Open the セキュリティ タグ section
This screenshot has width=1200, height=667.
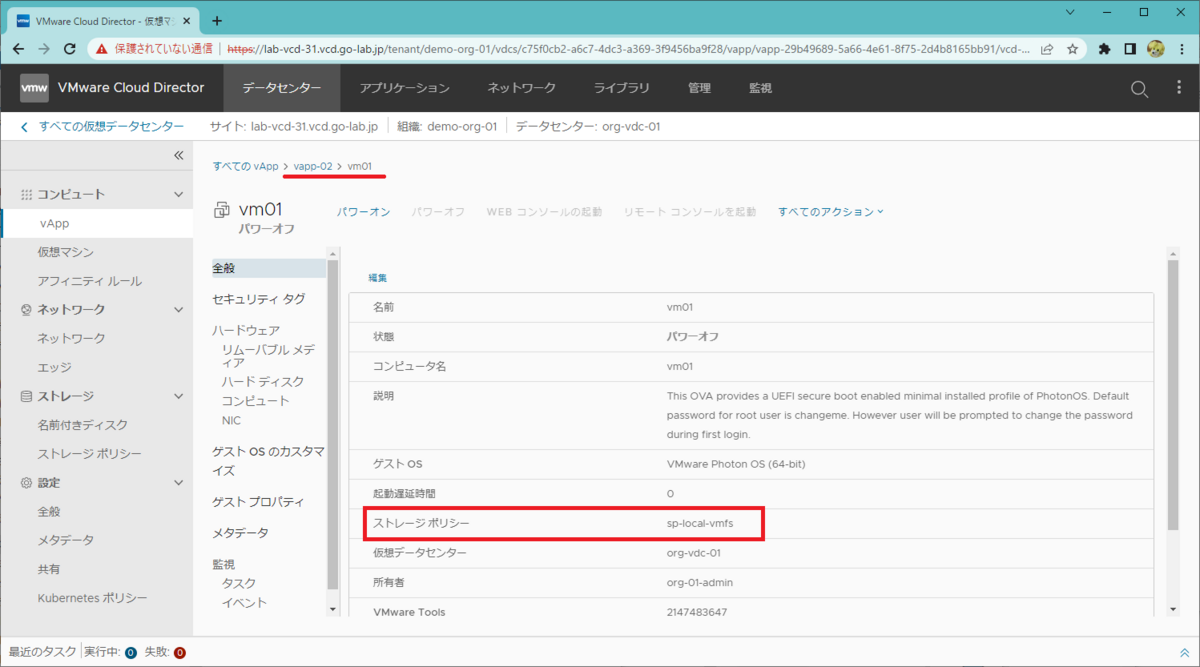[x=259, y=299]
